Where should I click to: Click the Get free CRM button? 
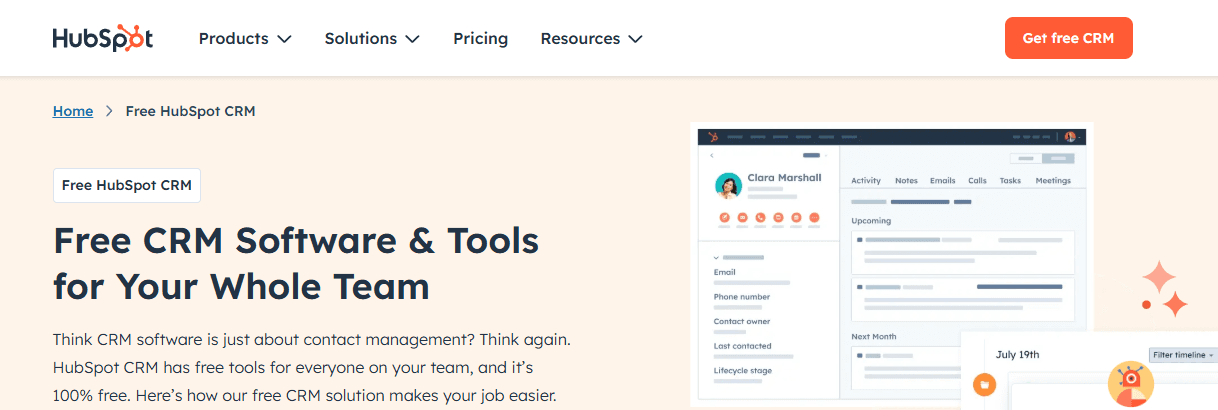click(1068, 38)
